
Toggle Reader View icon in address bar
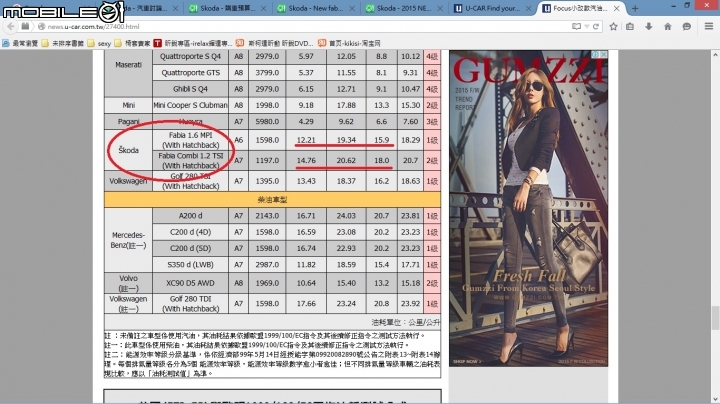point(576,27)
